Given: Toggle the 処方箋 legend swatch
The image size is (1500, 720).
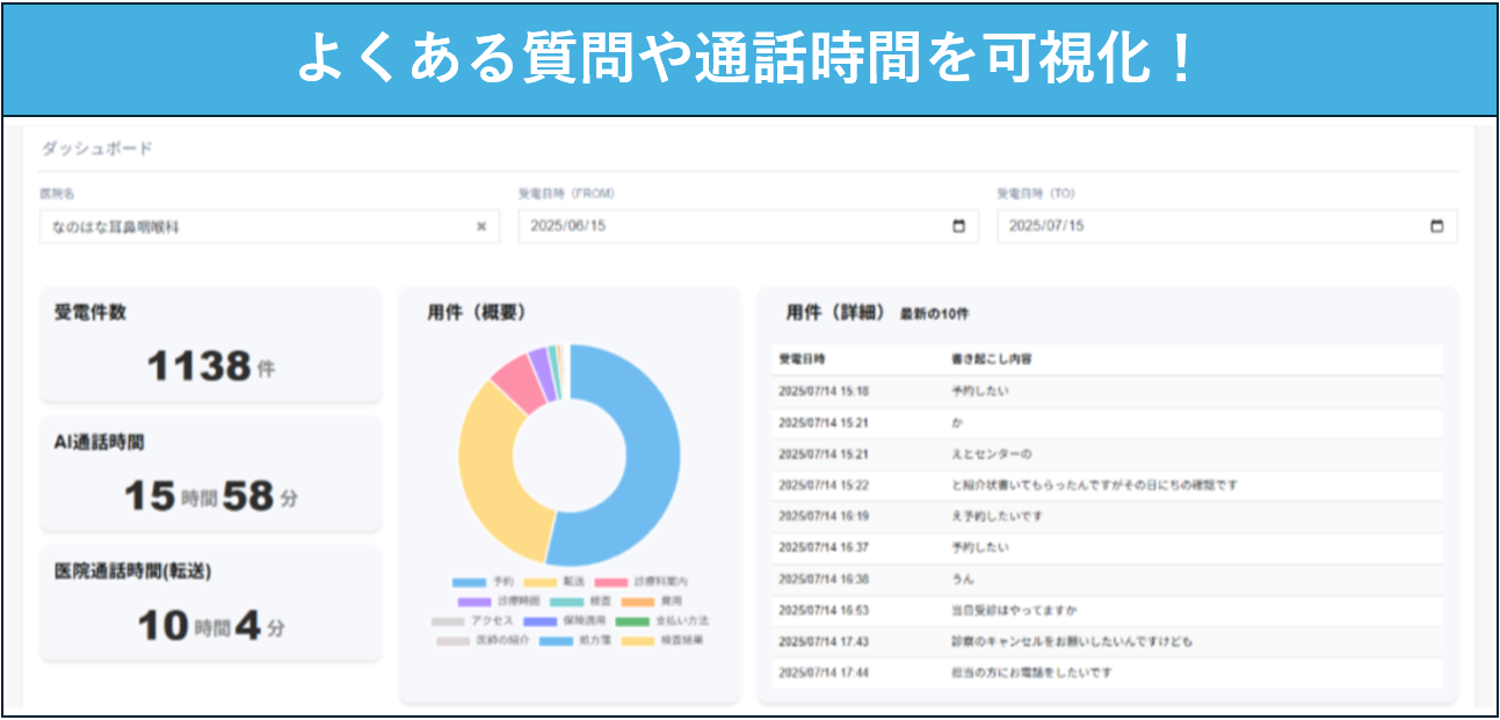Looking at the screenshot, I should pos(557,641).
